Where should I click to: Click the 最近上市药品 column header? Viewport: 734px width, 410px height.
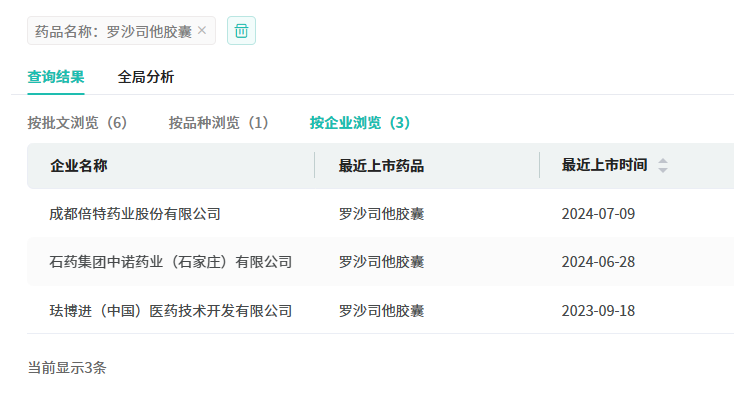[381, 166]
